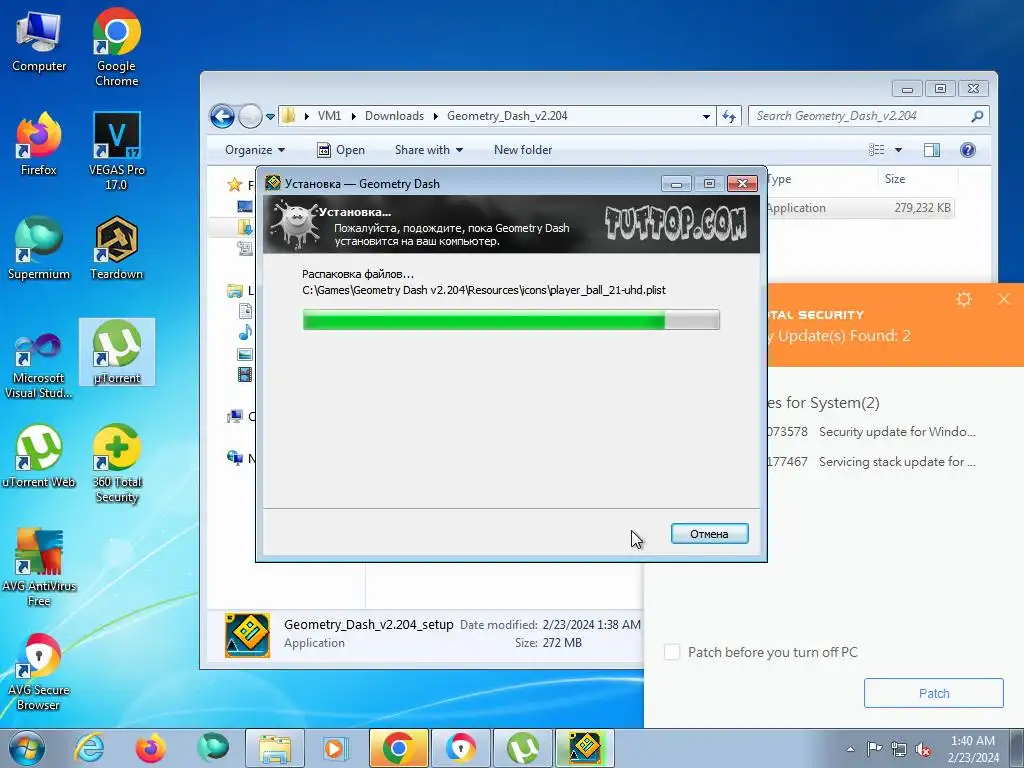This screenshot has height=768, width=1024.
Task: Open the Computer desktop icon
Action: (x=39, y=42)
